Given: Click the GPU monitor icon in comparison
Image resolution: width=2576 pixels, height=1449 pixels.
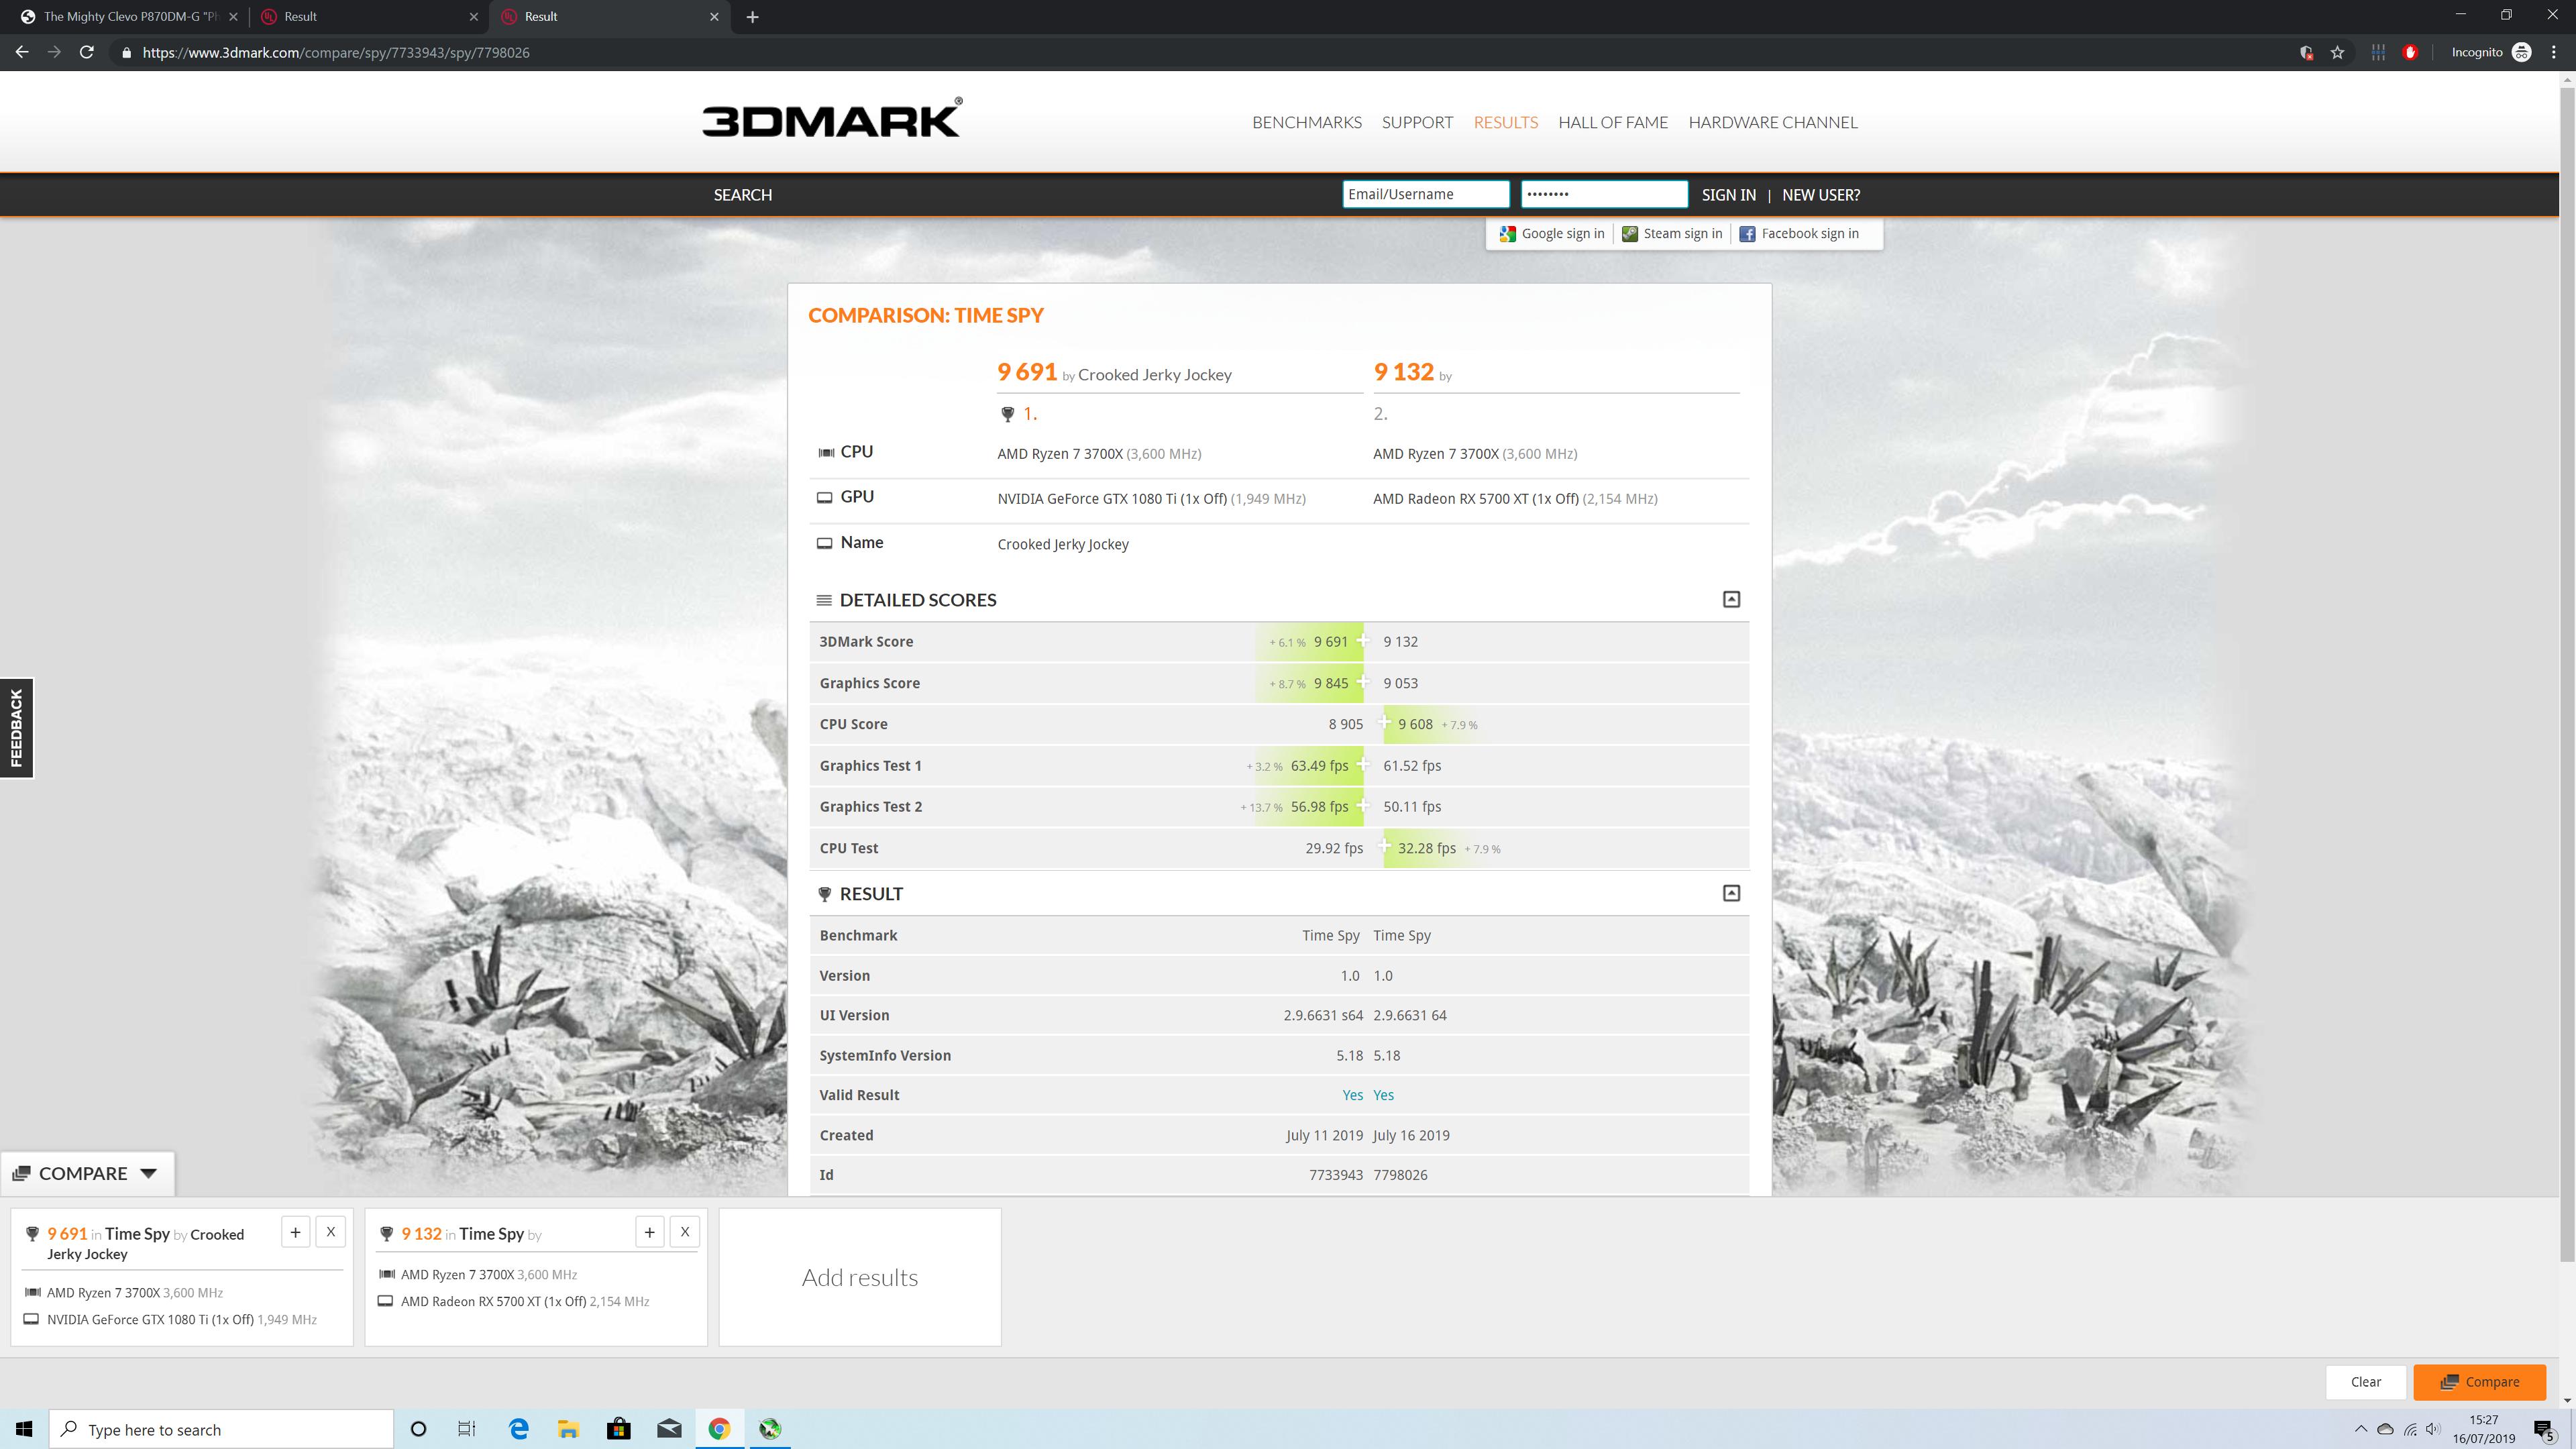Looking at the screenshot, I should tap(824, 497).
